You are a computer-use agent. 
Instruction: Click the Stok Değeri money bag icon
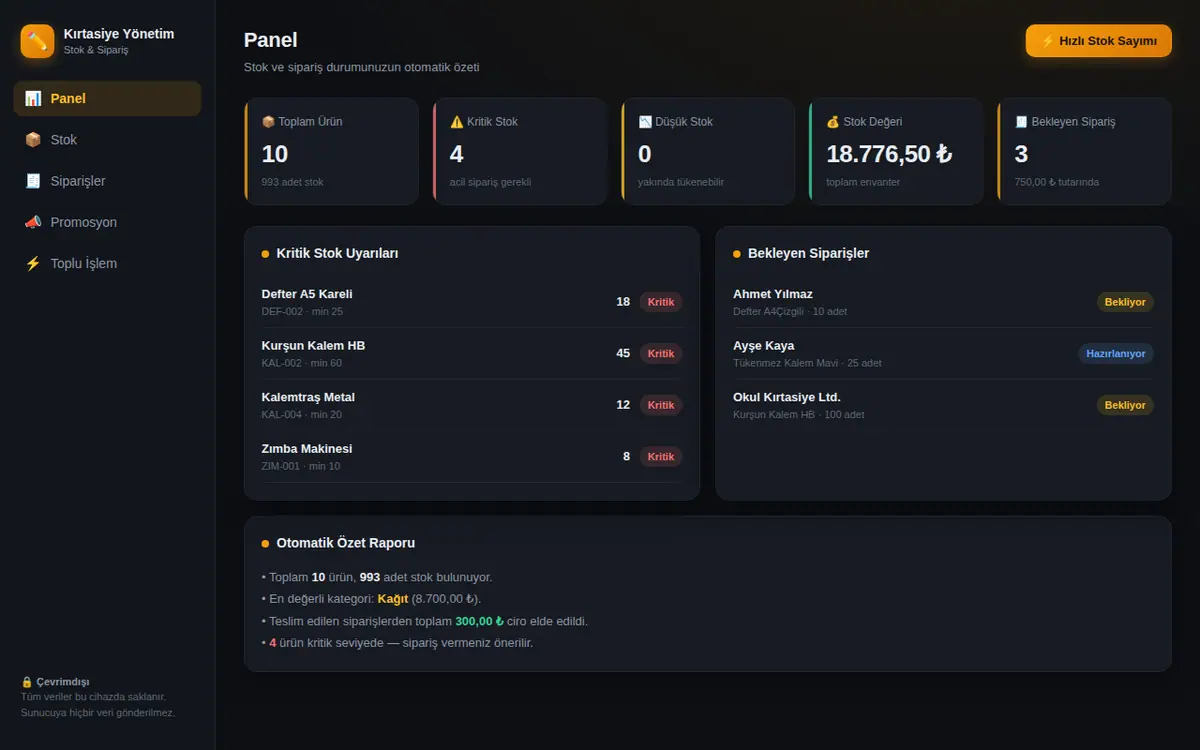click(833, 122)
